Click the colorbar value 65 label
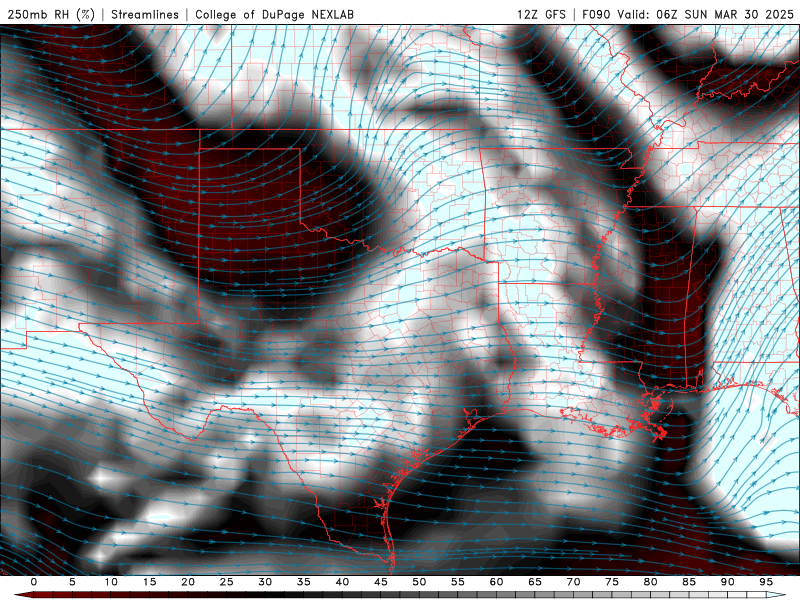 [535, 582]
